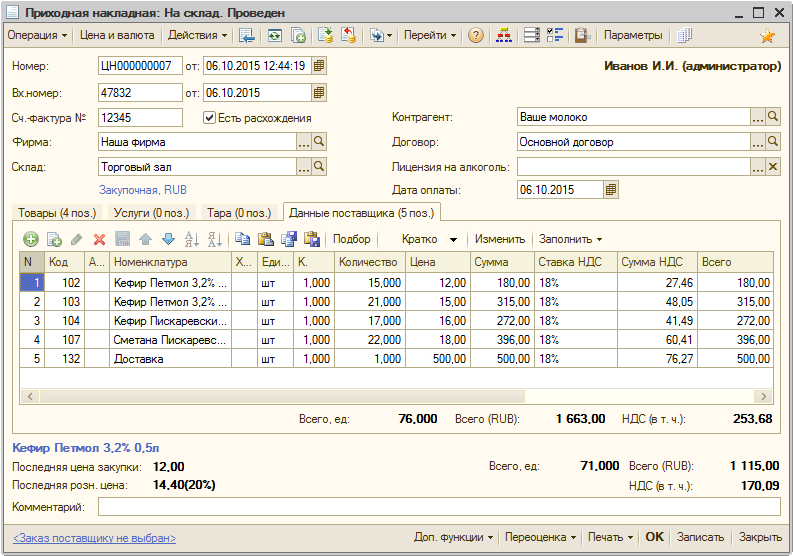The image size is (793, 556).
Task: Switch to the Услуги (0 поз.) tab
Action: (x=151, y=213)
